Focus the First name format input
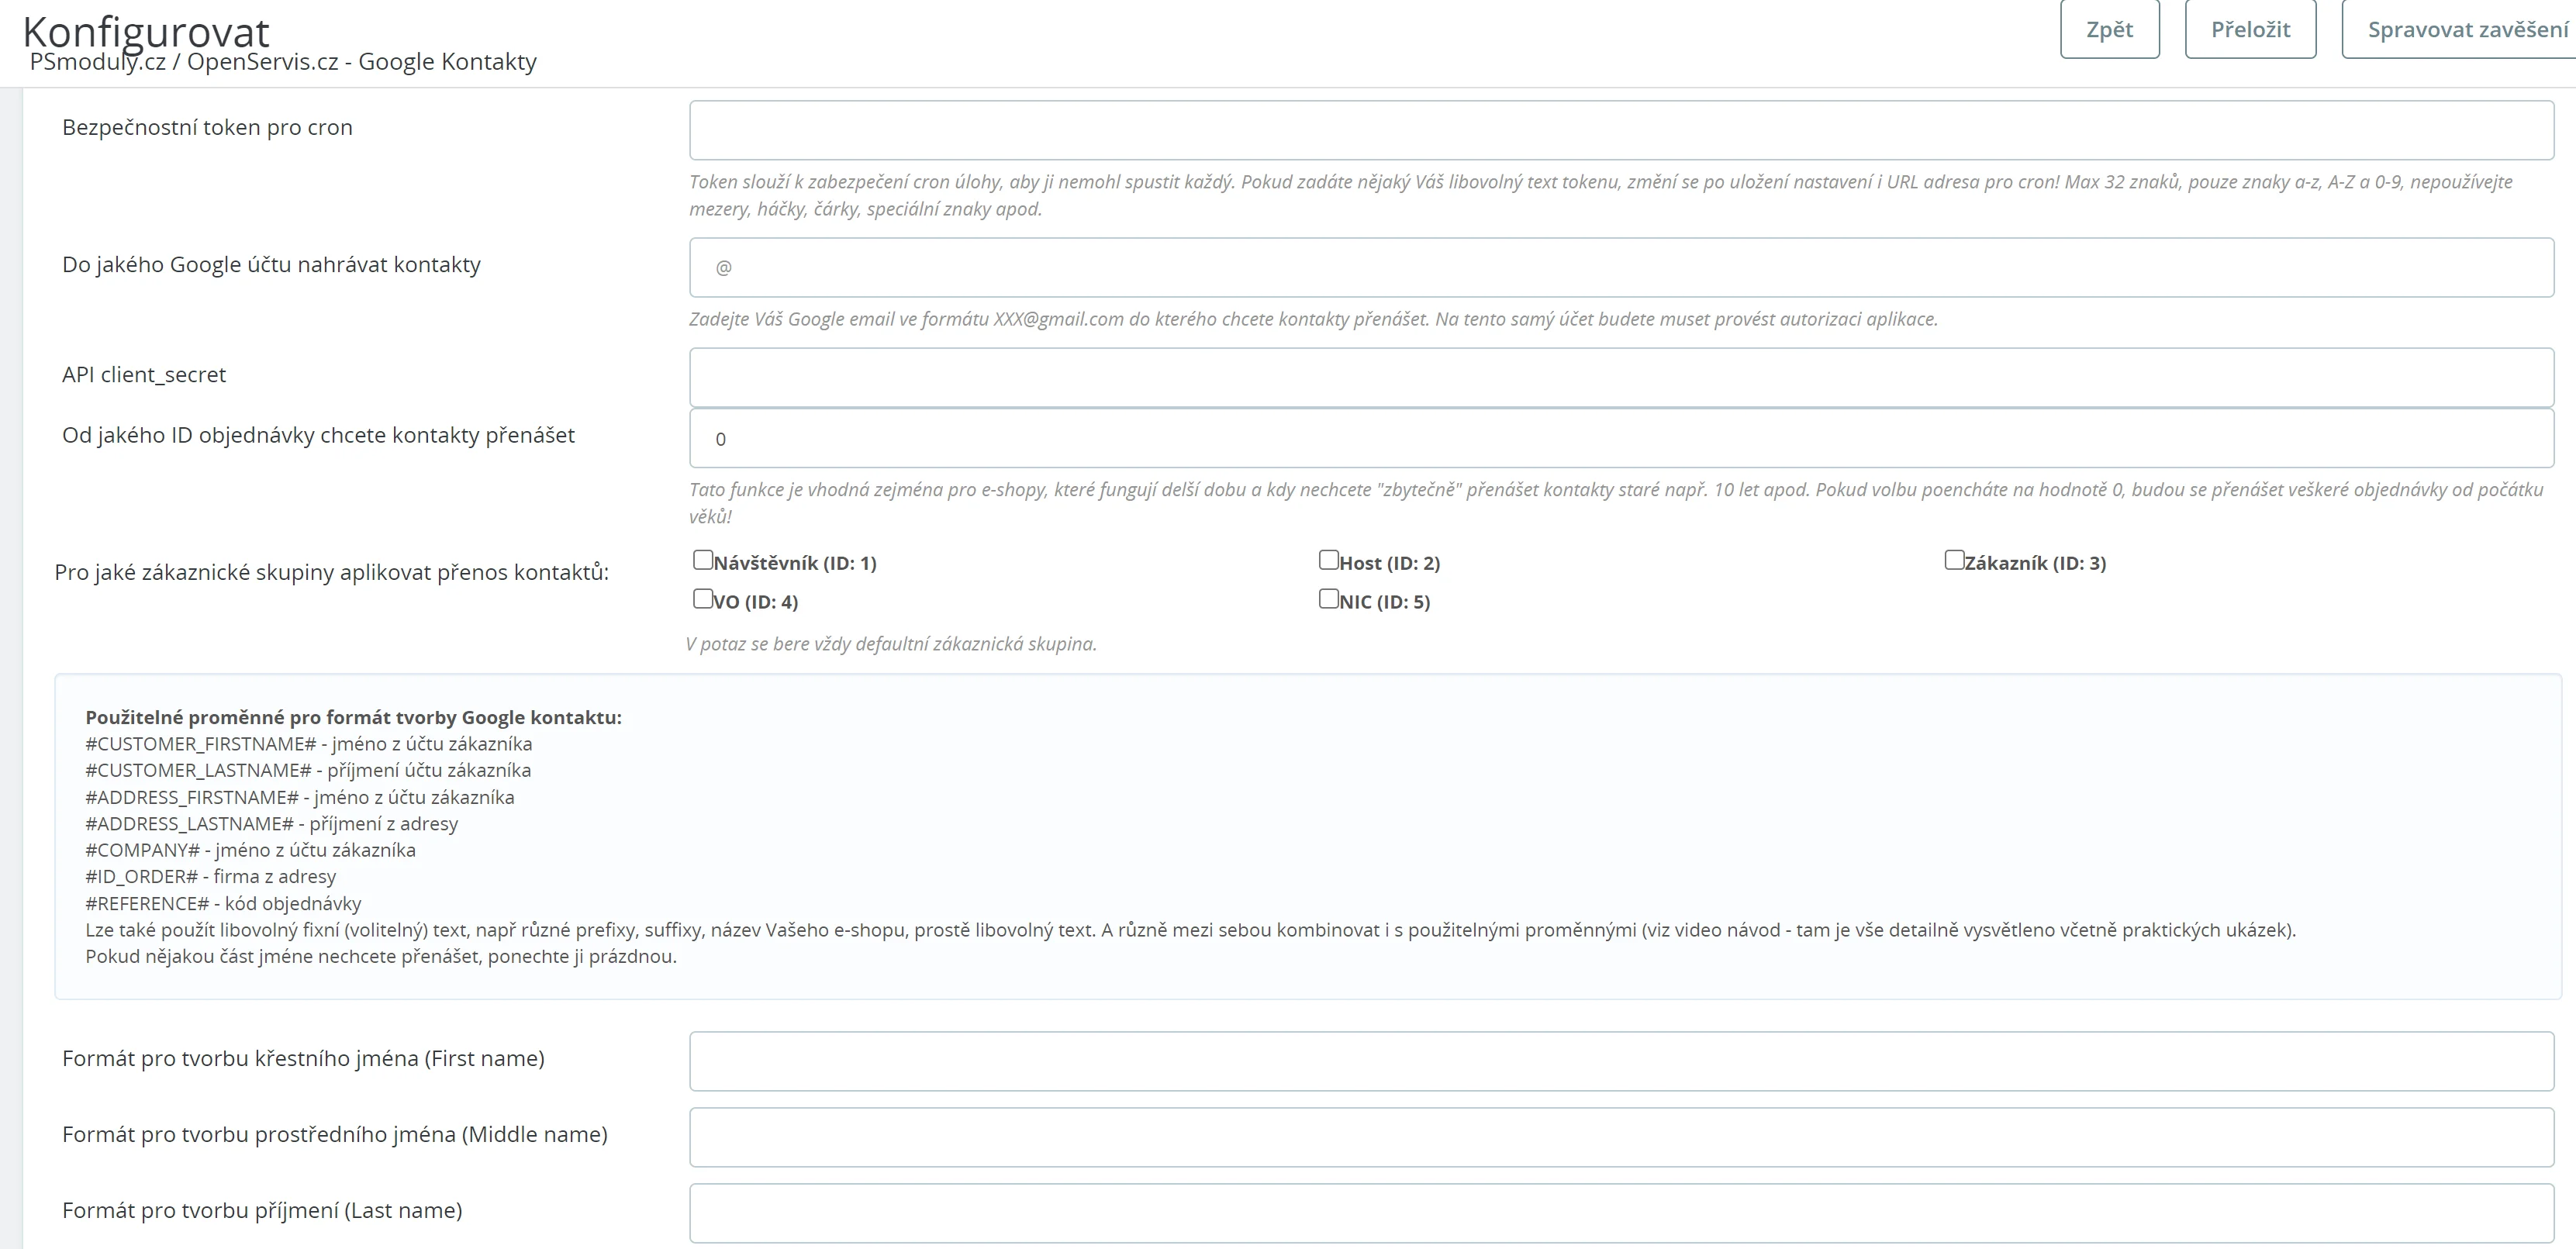The height and width of the screenshot is (1249, 2576). [x=1620, y=1061]
